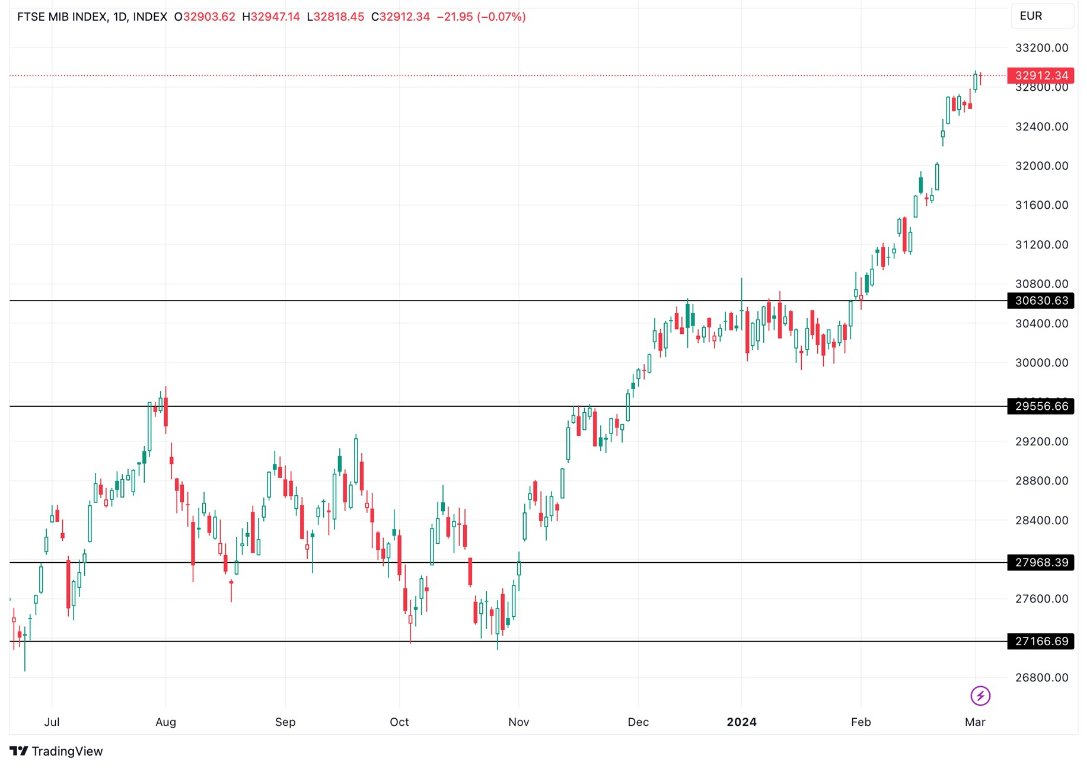Click the Oct label on time axis
This screenshot has height=768, width=1087.
pyautogui.click(x=399, y=722)
